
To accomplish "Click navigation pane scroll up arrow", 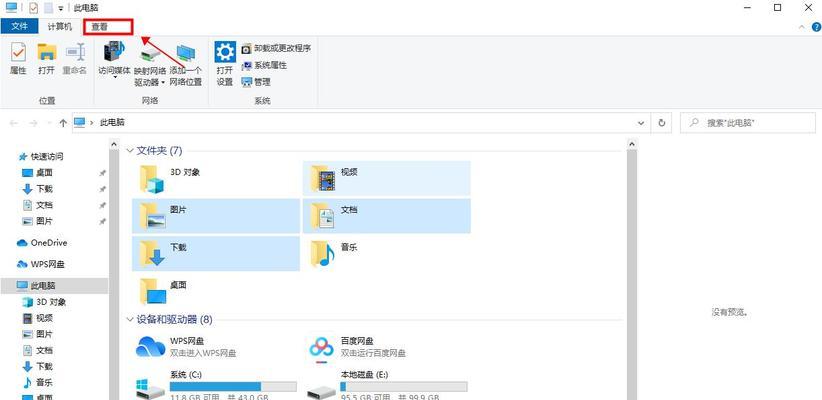I will click(114, 144).
